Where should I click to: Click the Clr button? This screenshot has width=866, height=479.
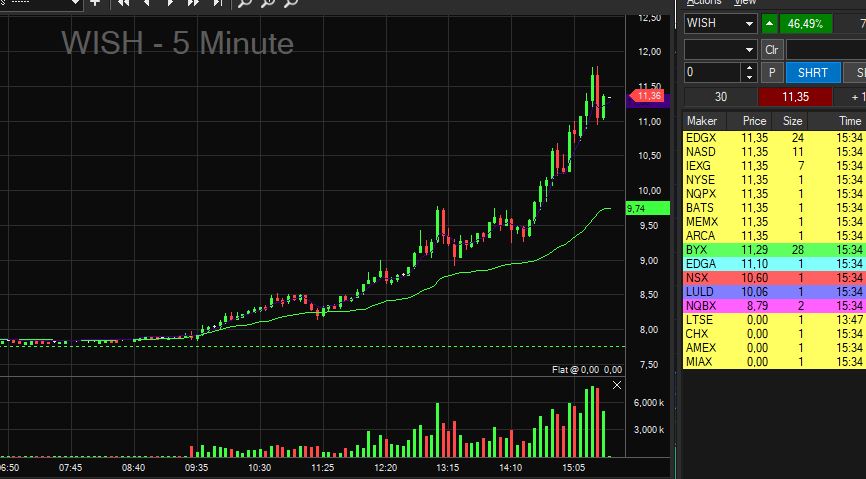[772, 50]
